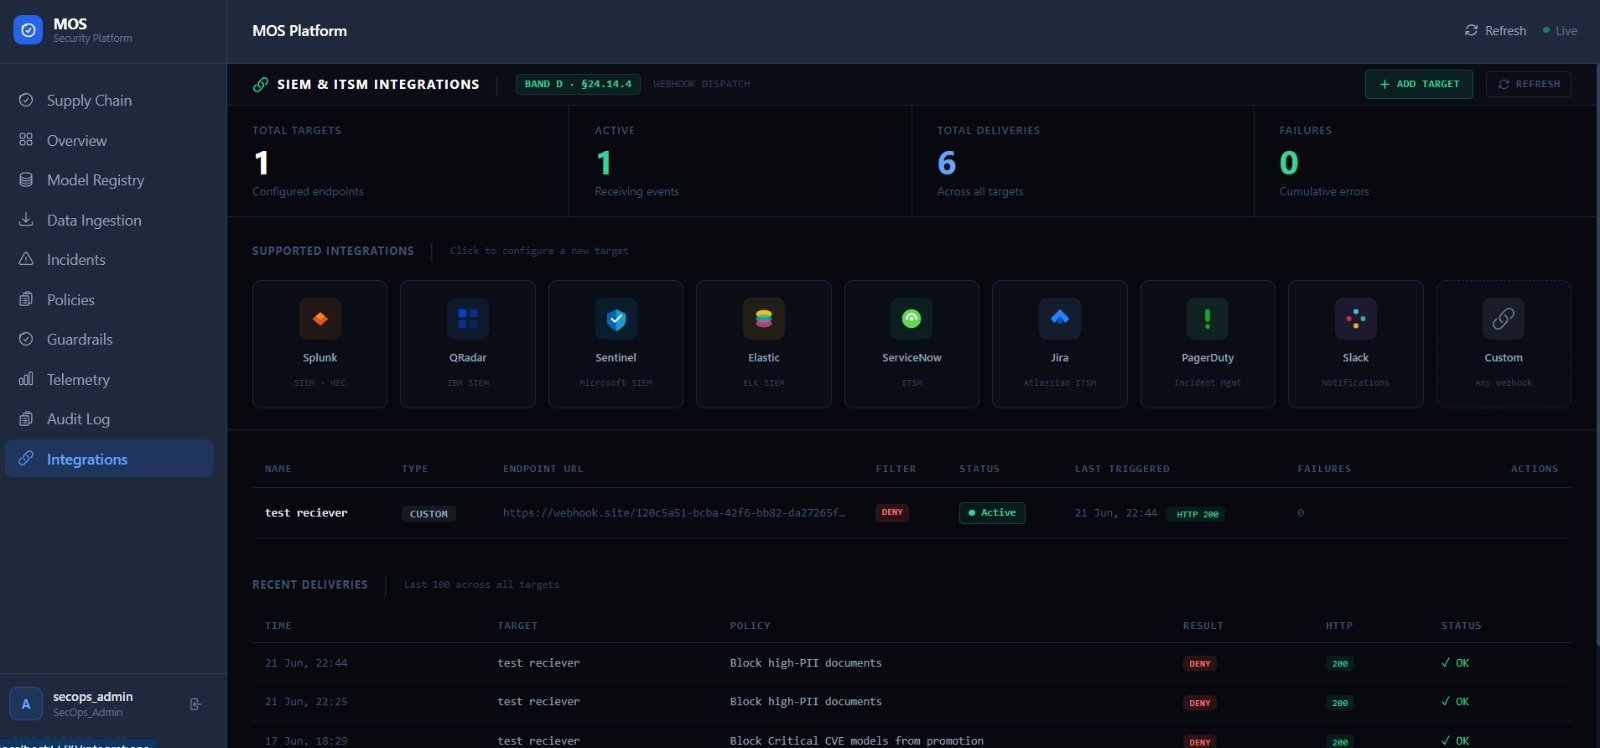Open the Incidents page
The height and width of the screenshot is (748, 1600).
(109, 259)
